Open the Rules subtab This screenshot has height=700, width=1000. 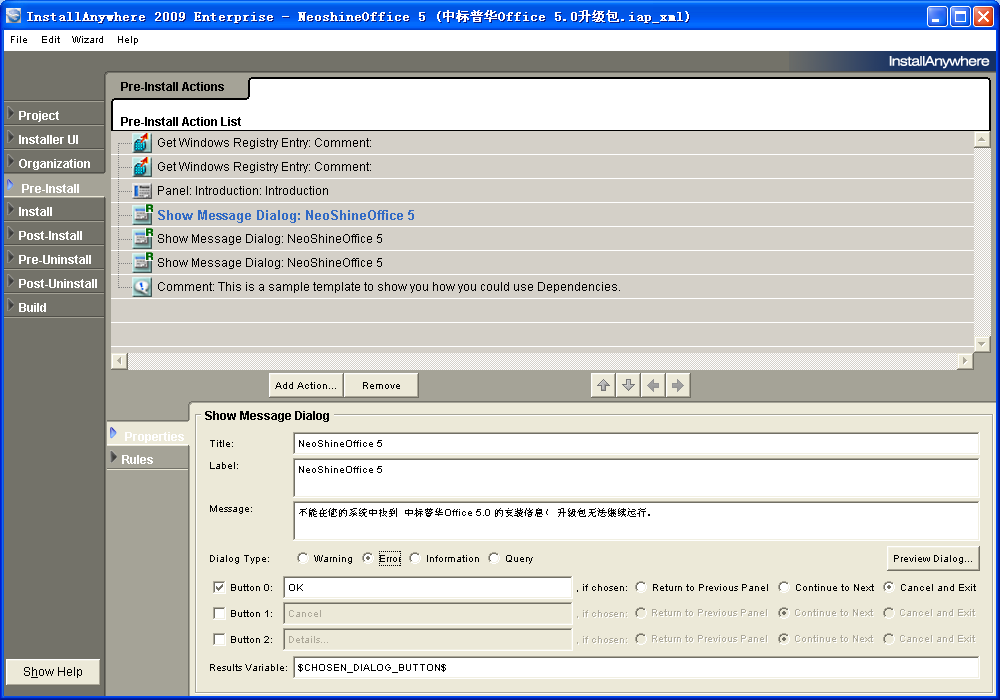coord(148,459)
